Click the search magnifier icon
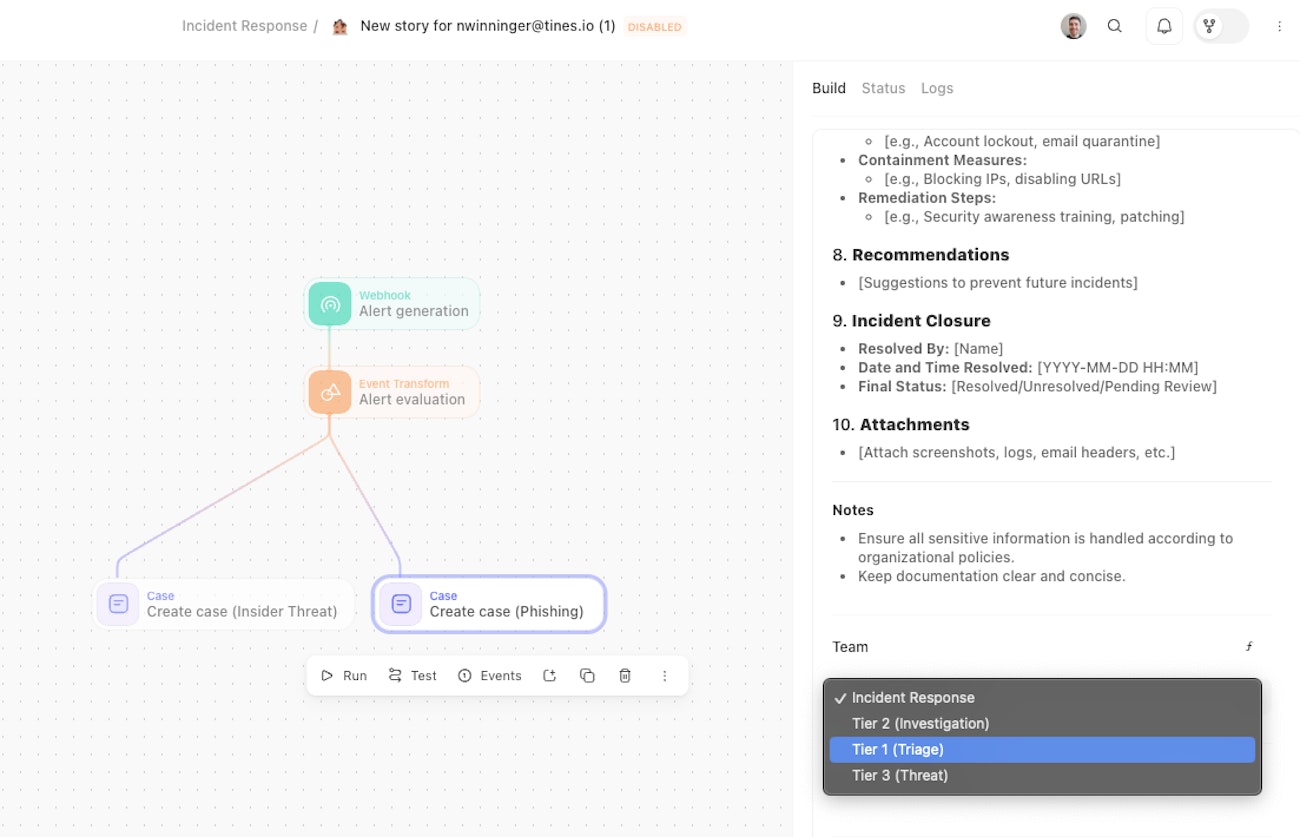 click(x=1115, y=27)
